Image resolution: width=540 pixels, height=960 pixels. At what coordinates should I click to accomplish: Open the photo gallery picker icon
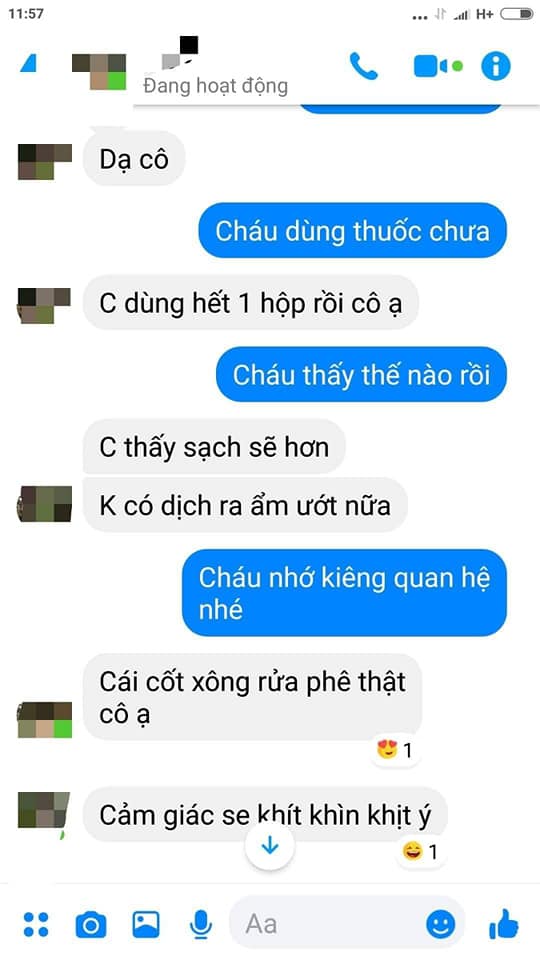(x=146, y=924)
